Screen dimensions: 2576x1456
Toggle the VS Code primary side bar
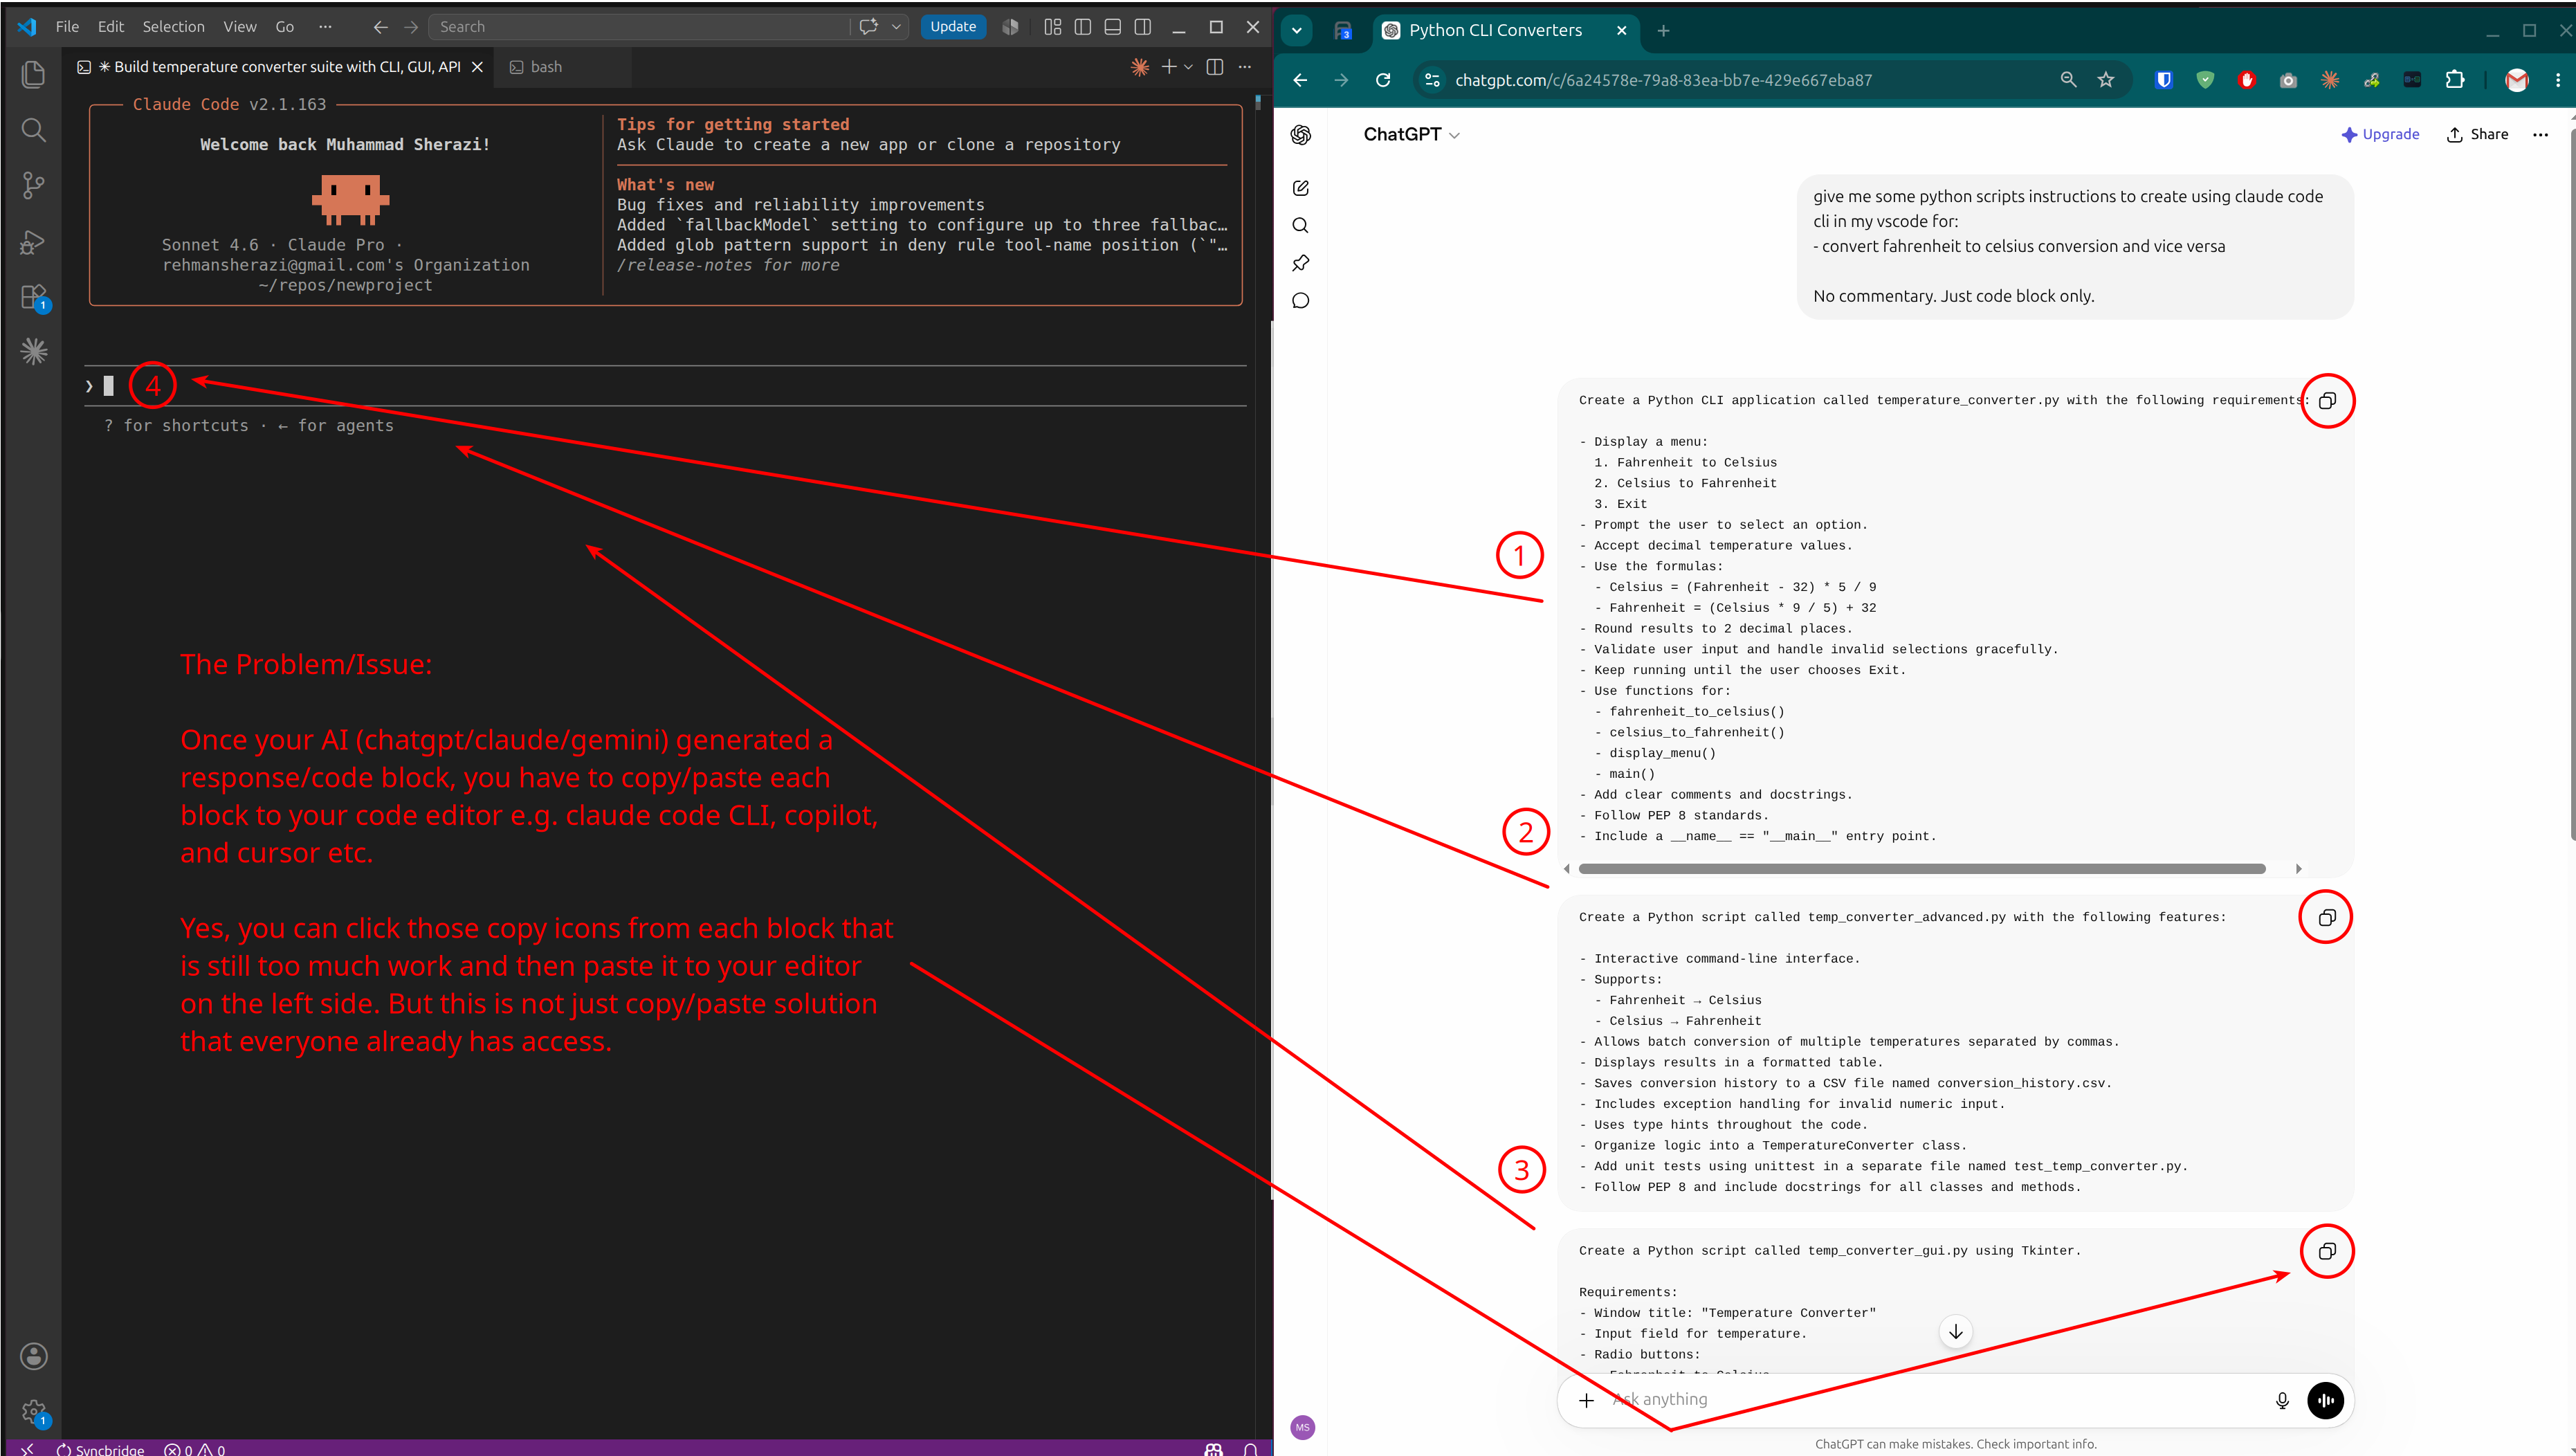[x=1082, y=27]
